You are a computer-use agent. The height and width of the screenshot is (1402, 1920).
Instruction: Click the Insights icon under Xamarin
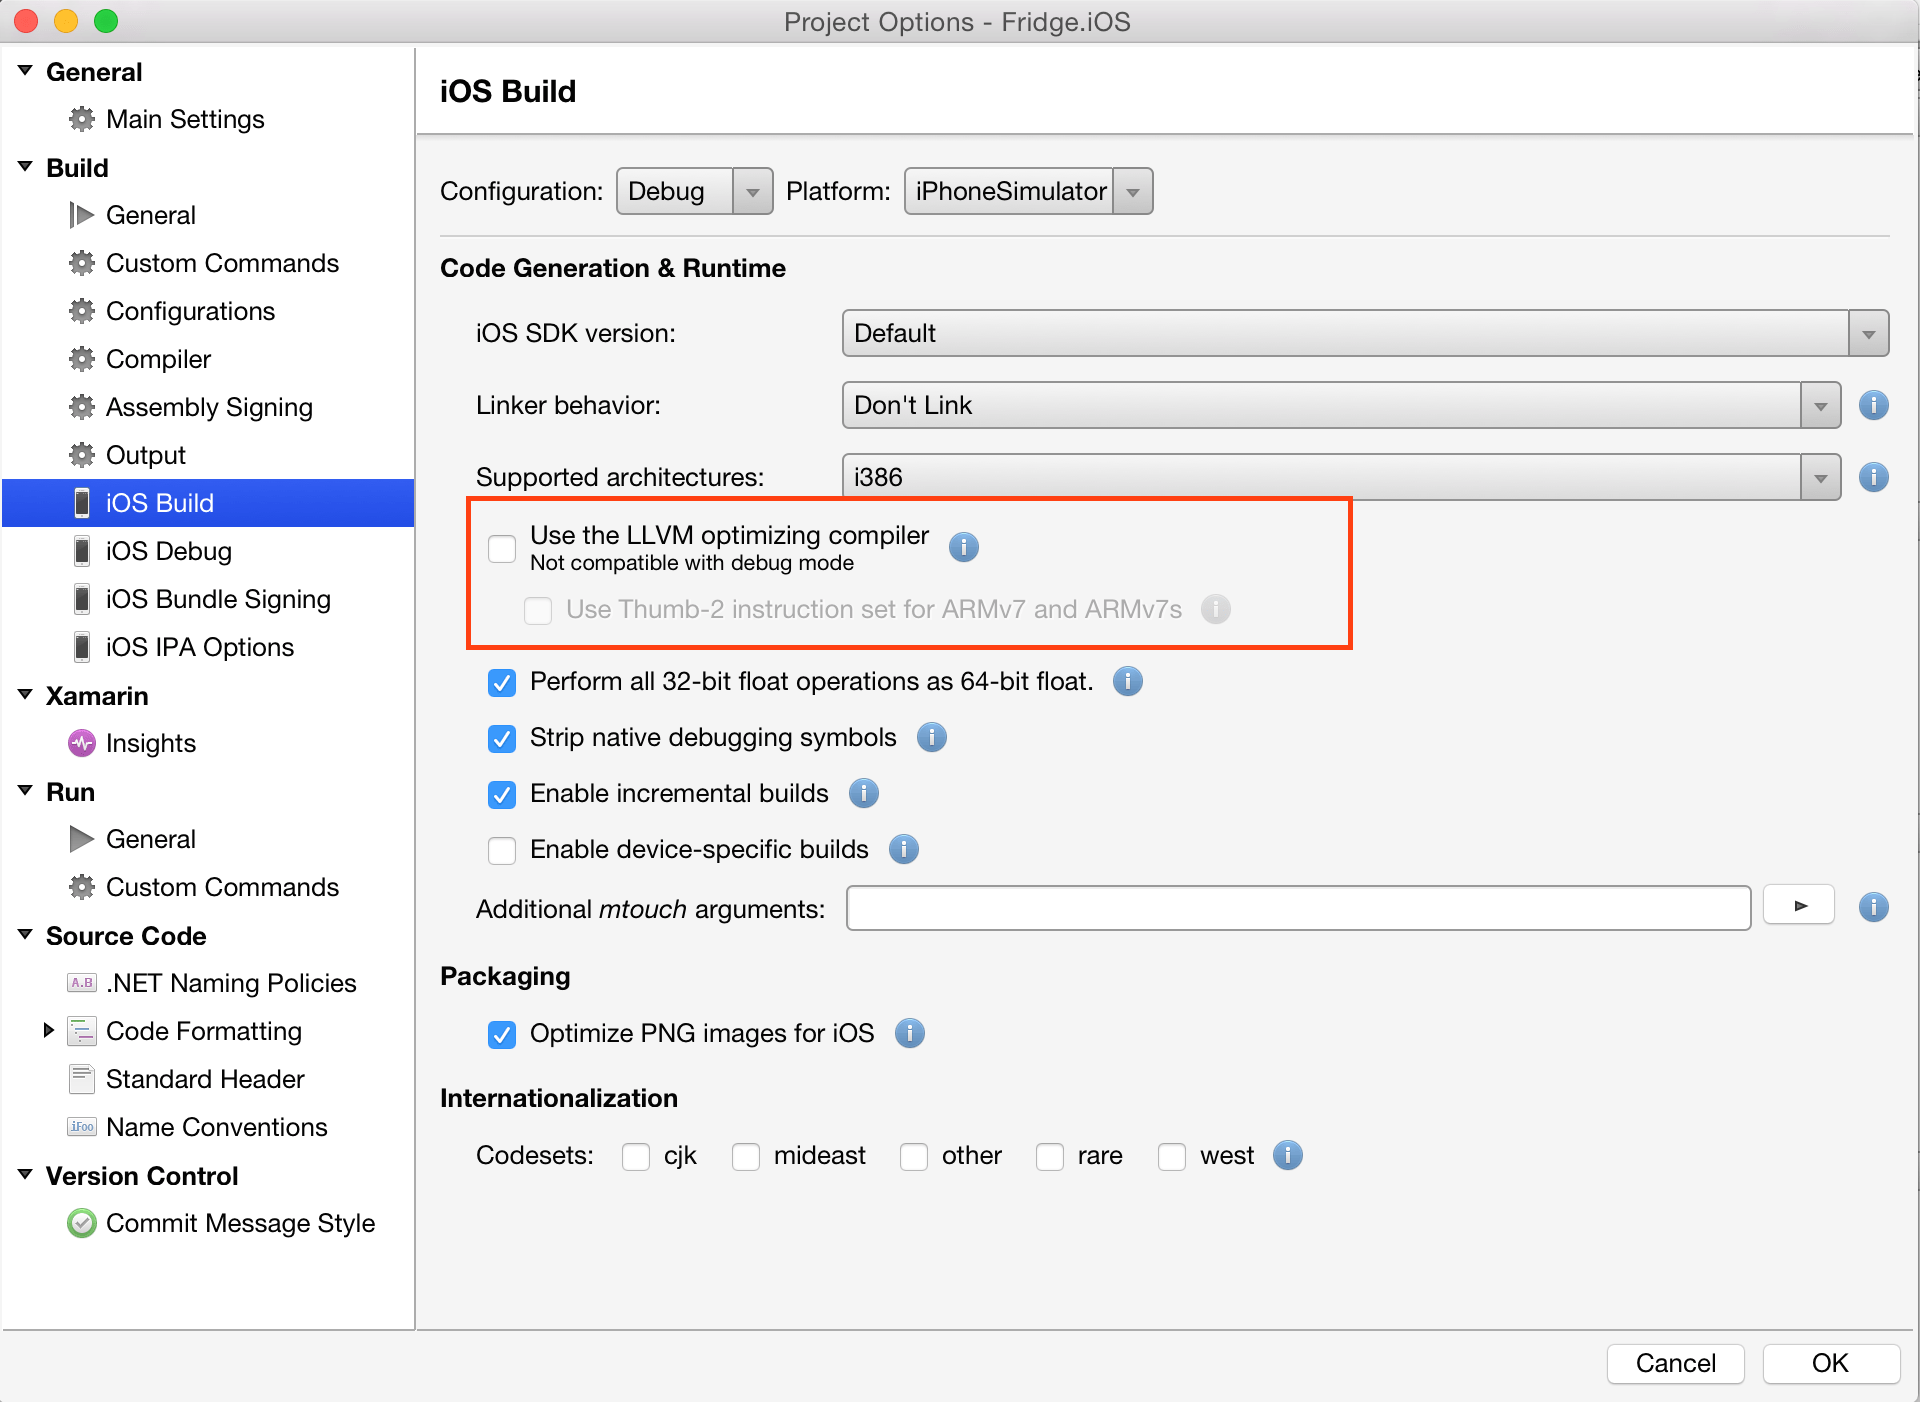point(81,743)
